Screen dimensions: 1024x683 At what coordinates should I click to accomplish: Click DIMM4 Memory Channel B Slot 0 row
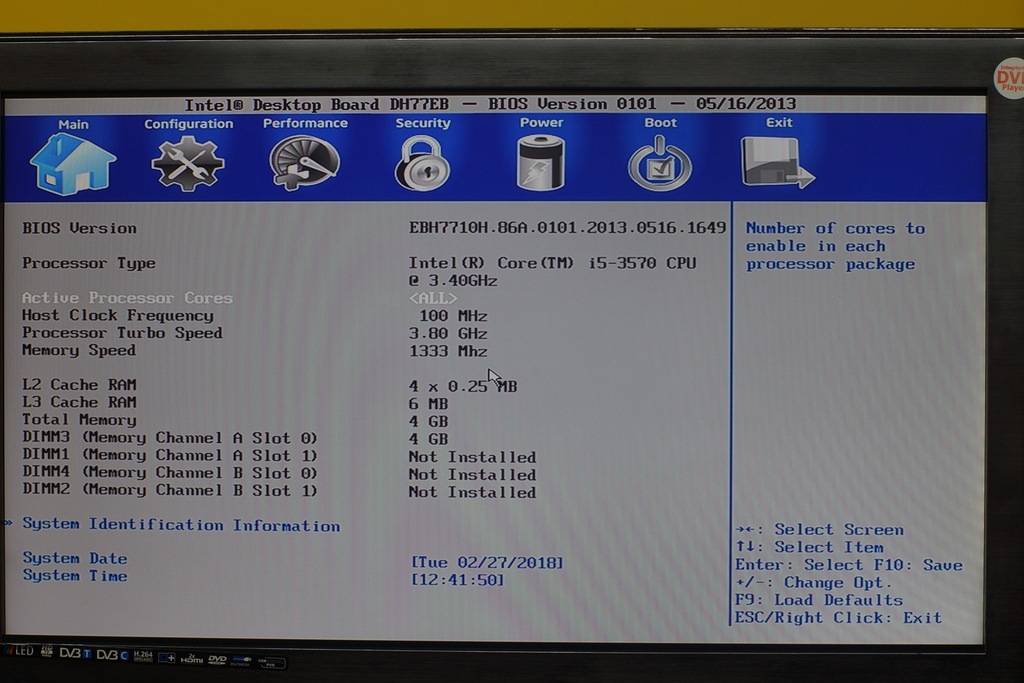click(x=279, y=474)
